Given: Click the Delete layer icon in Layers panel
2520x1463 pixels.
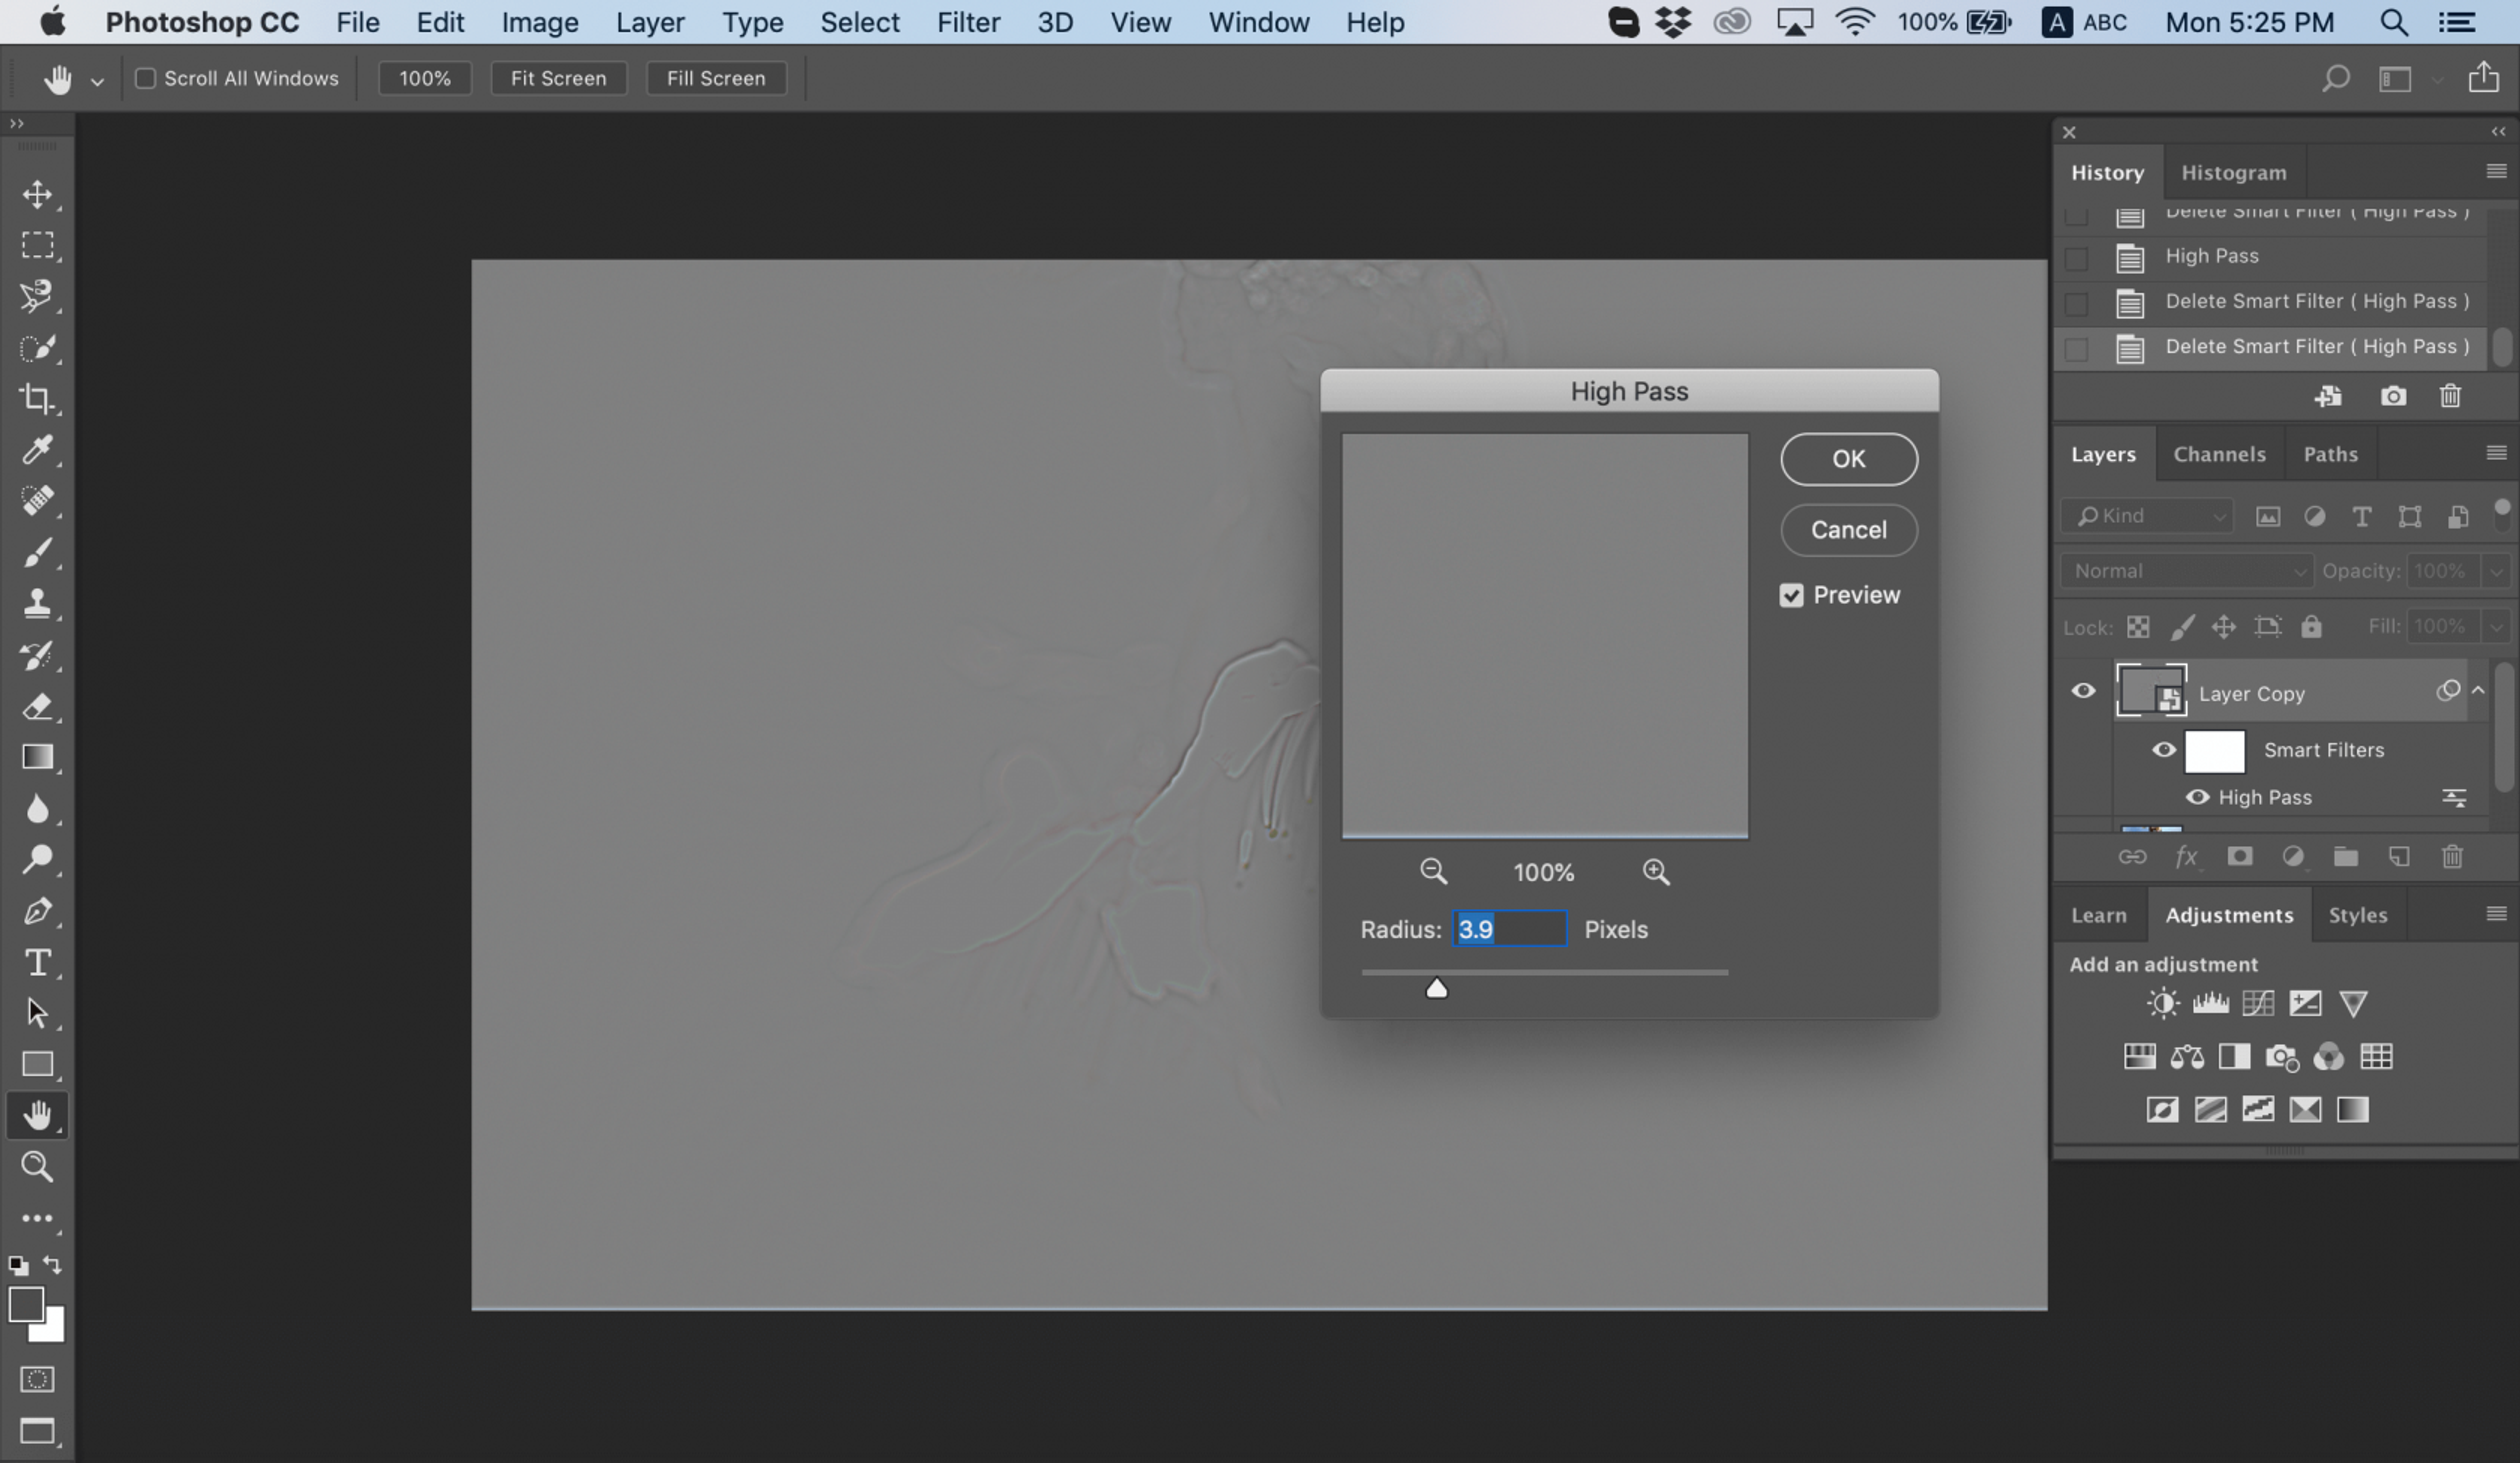Looking at the screenshot, I should 2452,855.
